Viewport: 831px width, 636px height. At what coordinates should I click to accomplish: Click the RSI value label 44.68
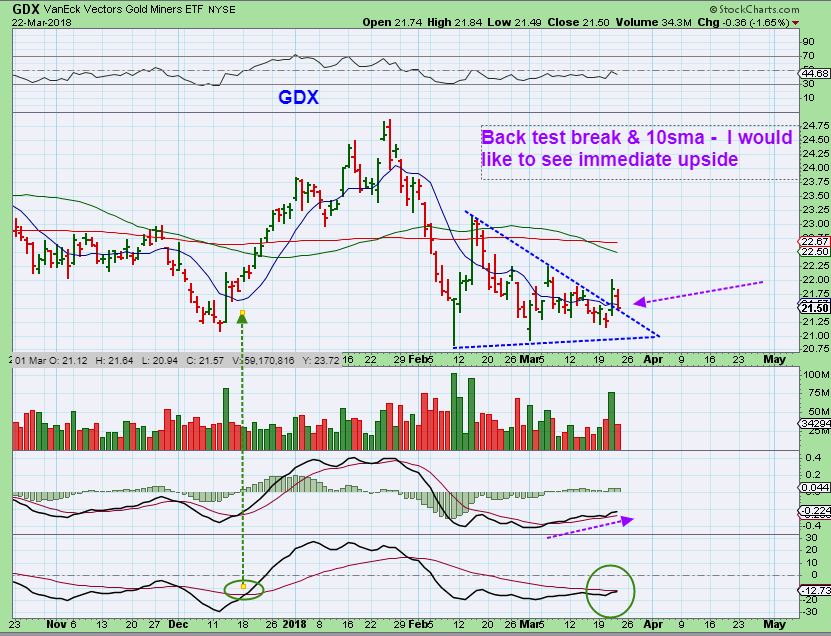(x=816, y=73)
